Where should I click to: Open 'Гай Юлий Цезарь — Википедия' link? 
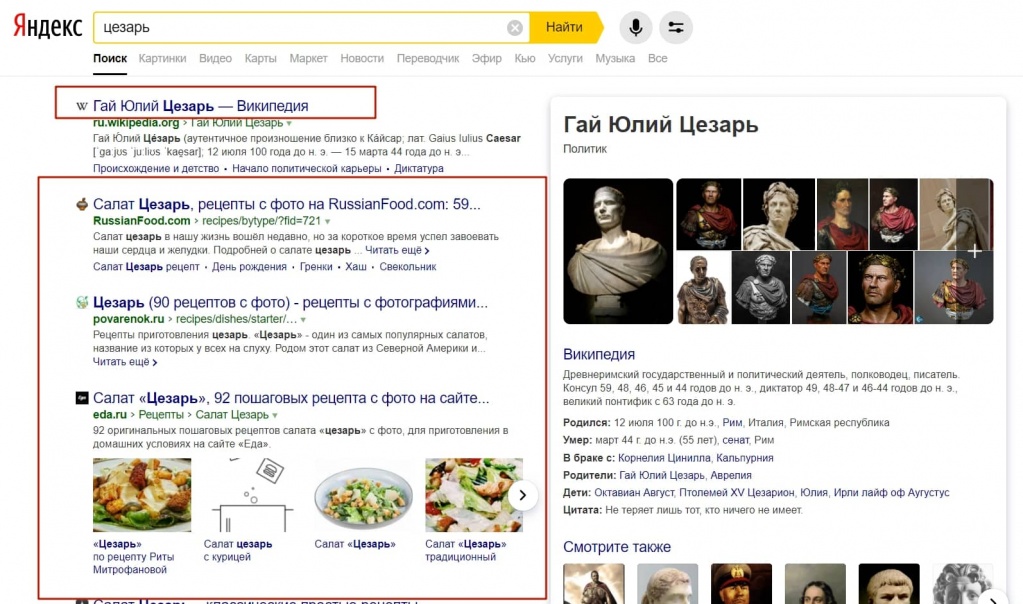[200, 106]
